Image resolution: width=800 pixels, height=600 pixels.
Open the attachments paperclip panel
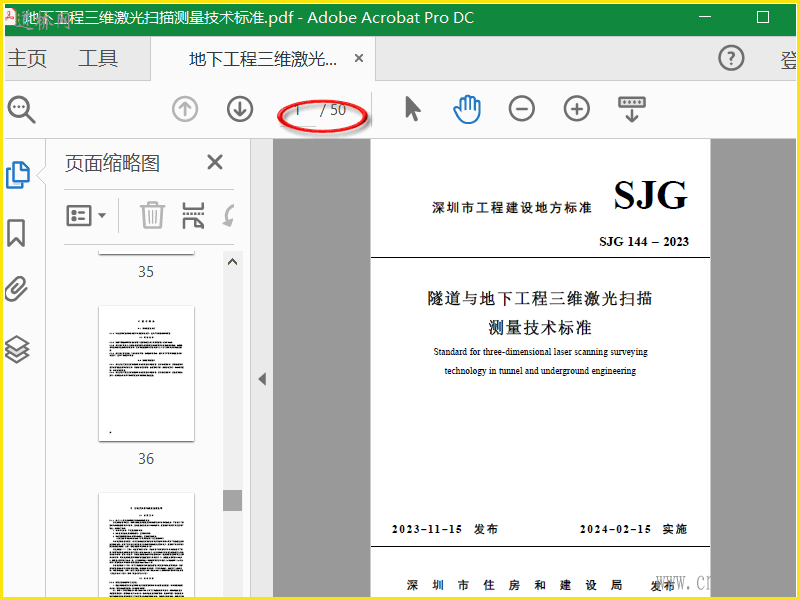tap(16, 289)
